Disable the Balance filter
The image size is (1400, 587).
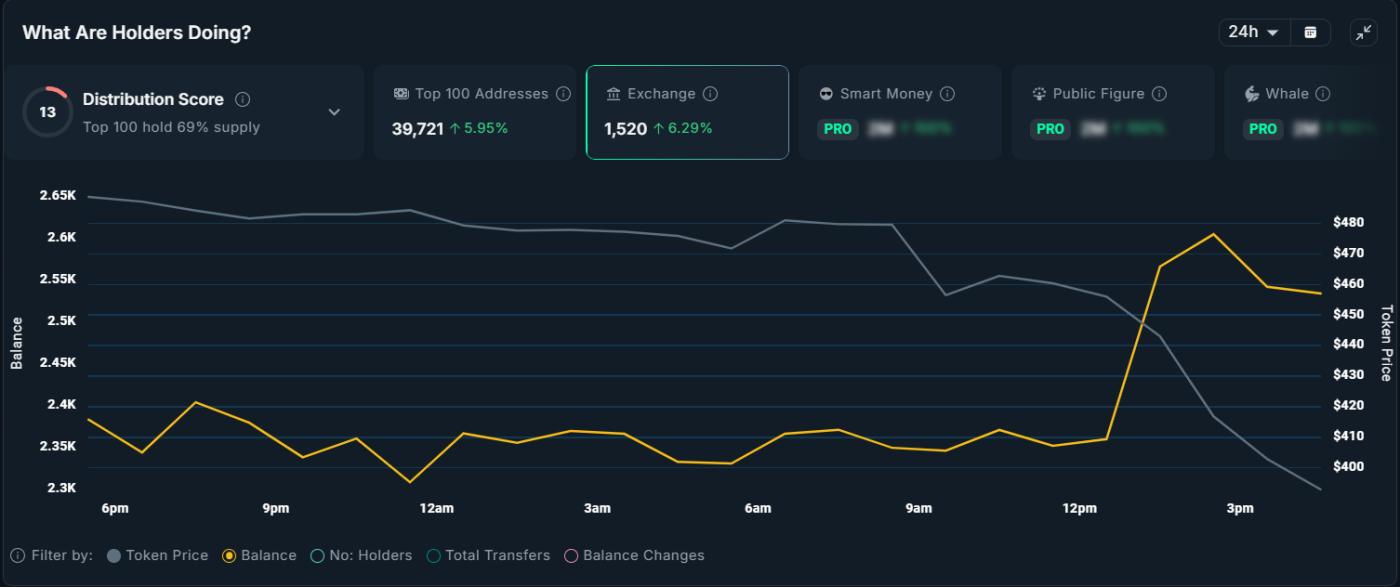coord(230,555)
